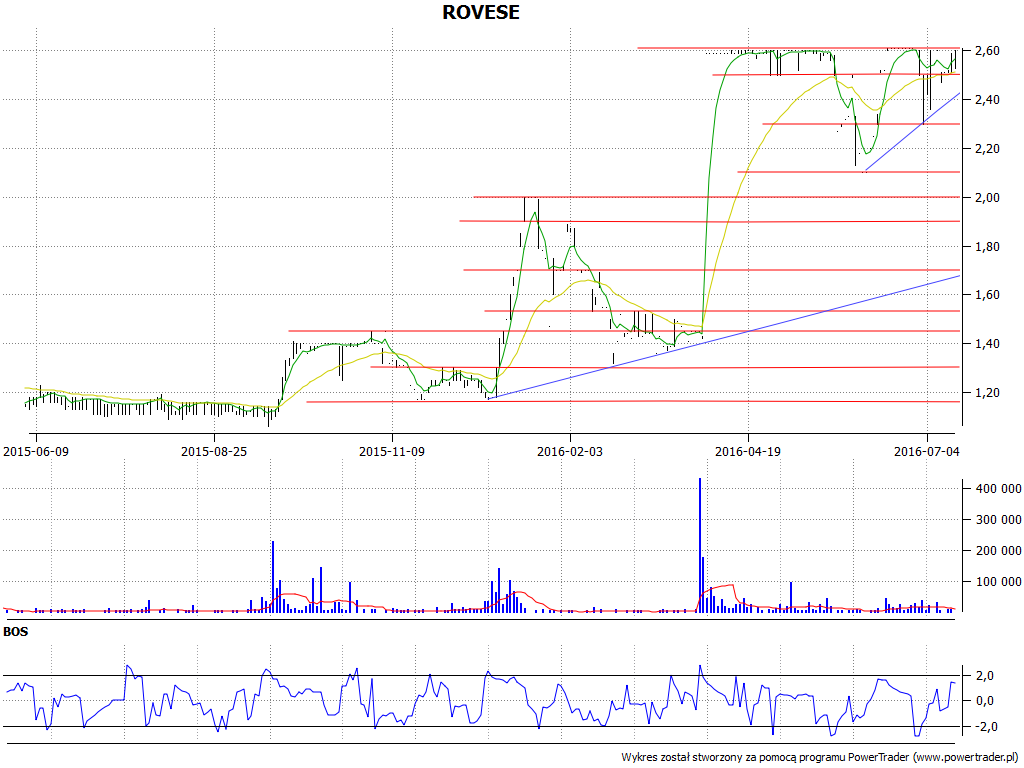Select the 2016-02-03 date label
The image size is (1024, 768).
click(570, 451)
